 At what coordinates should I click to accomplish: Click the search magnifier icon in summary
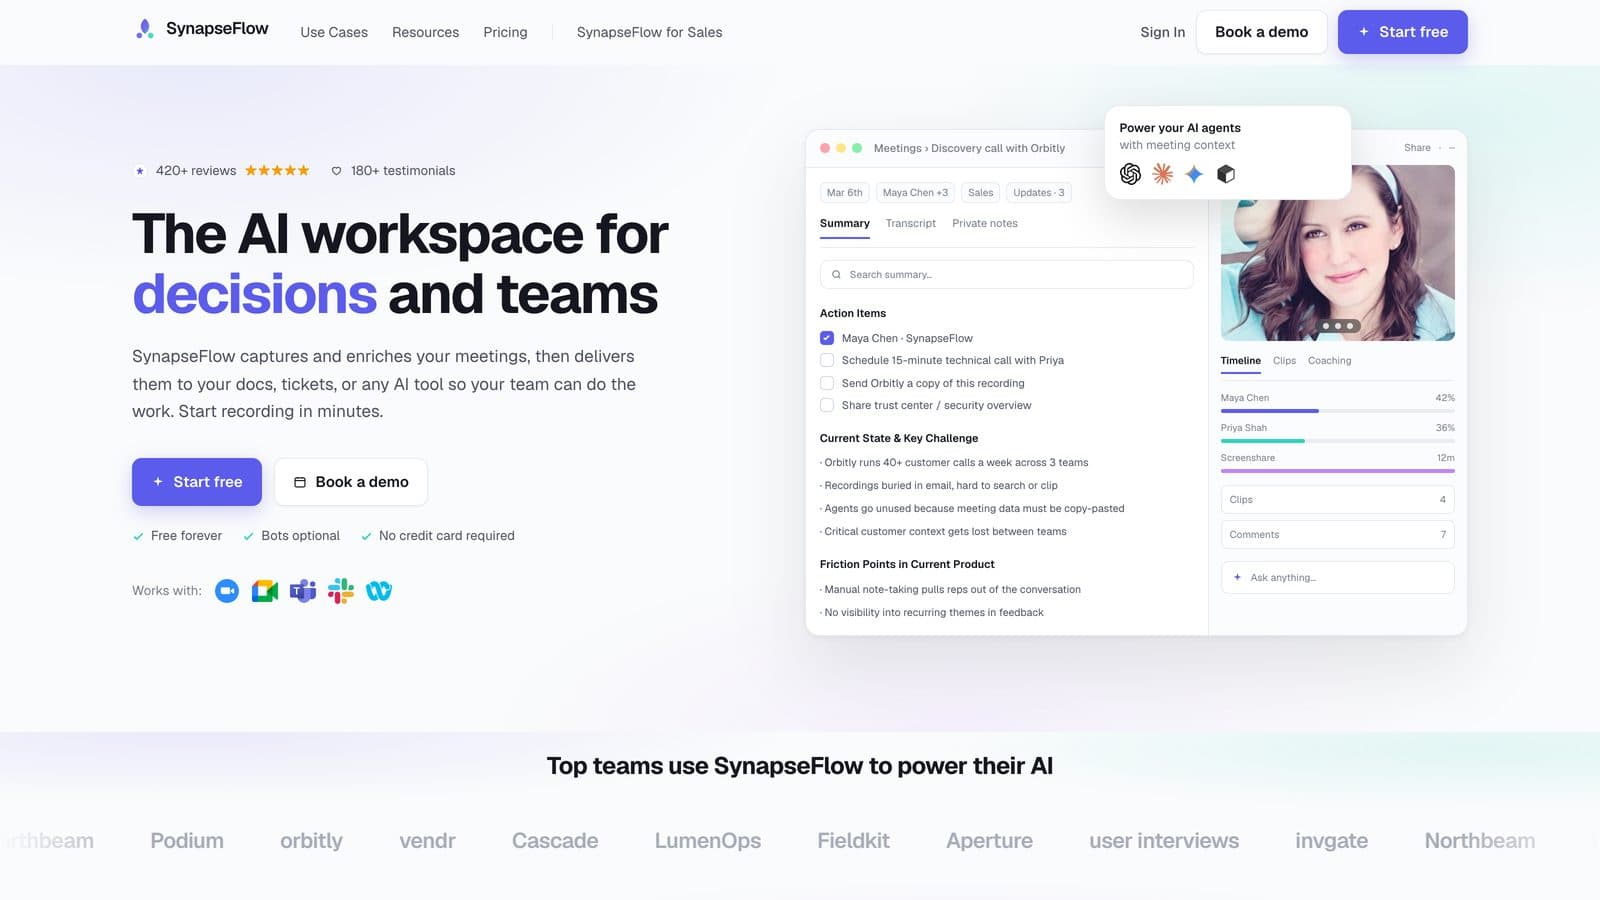click(x=836, y=275)
